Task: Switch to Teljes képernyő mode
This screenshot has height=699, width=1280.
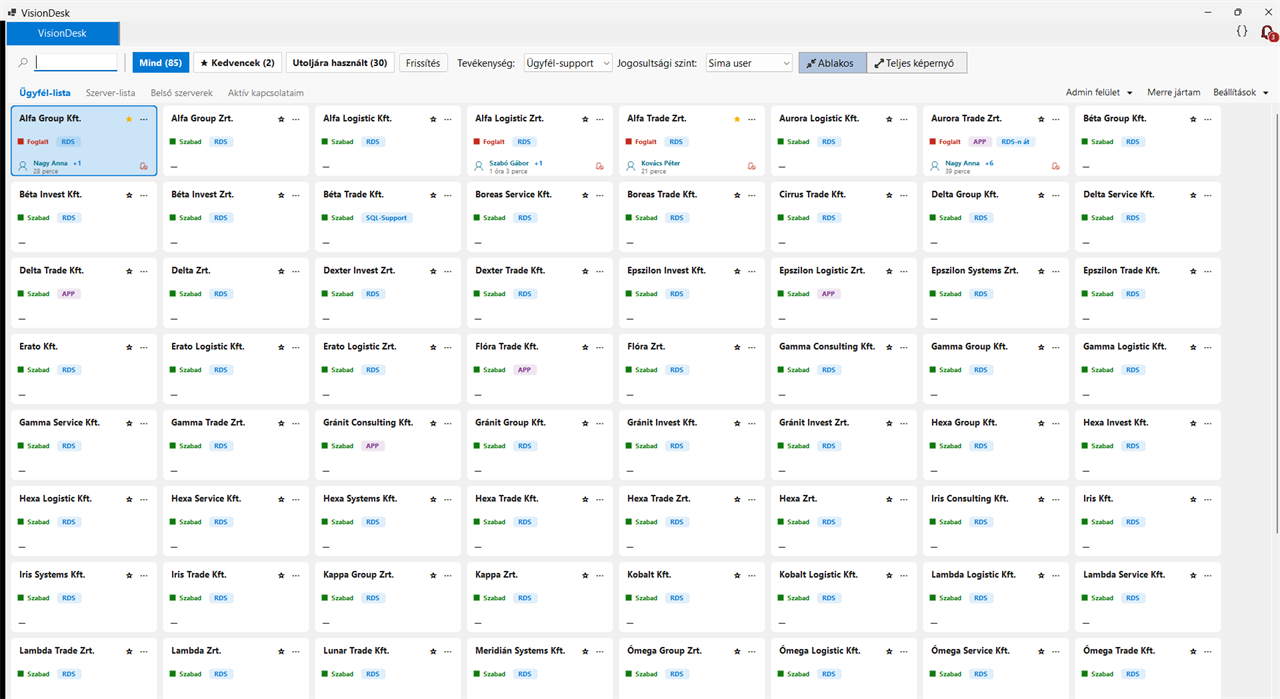Action: tap(917, 63)
